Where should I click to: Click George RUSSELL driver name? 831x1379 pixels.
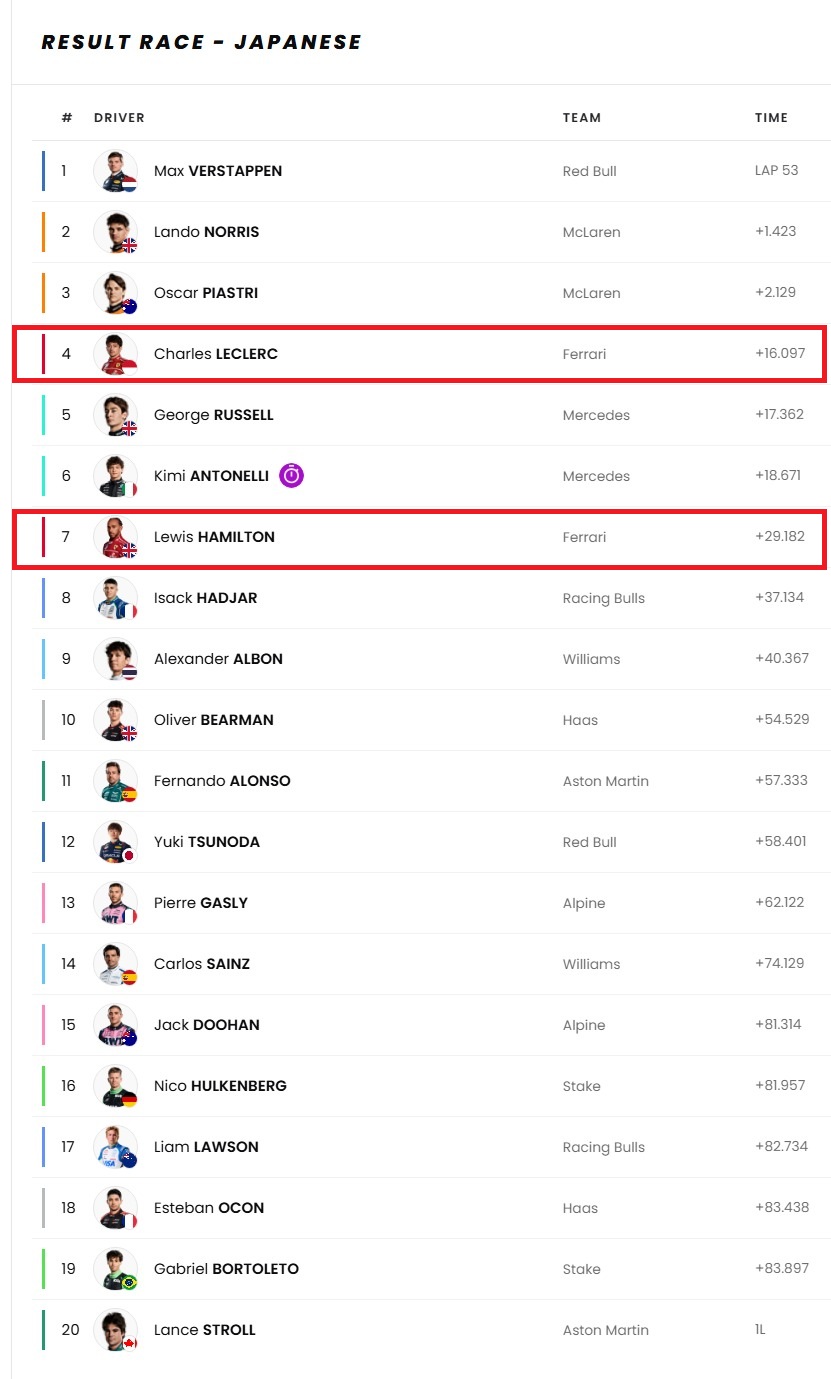coord(214,415)
